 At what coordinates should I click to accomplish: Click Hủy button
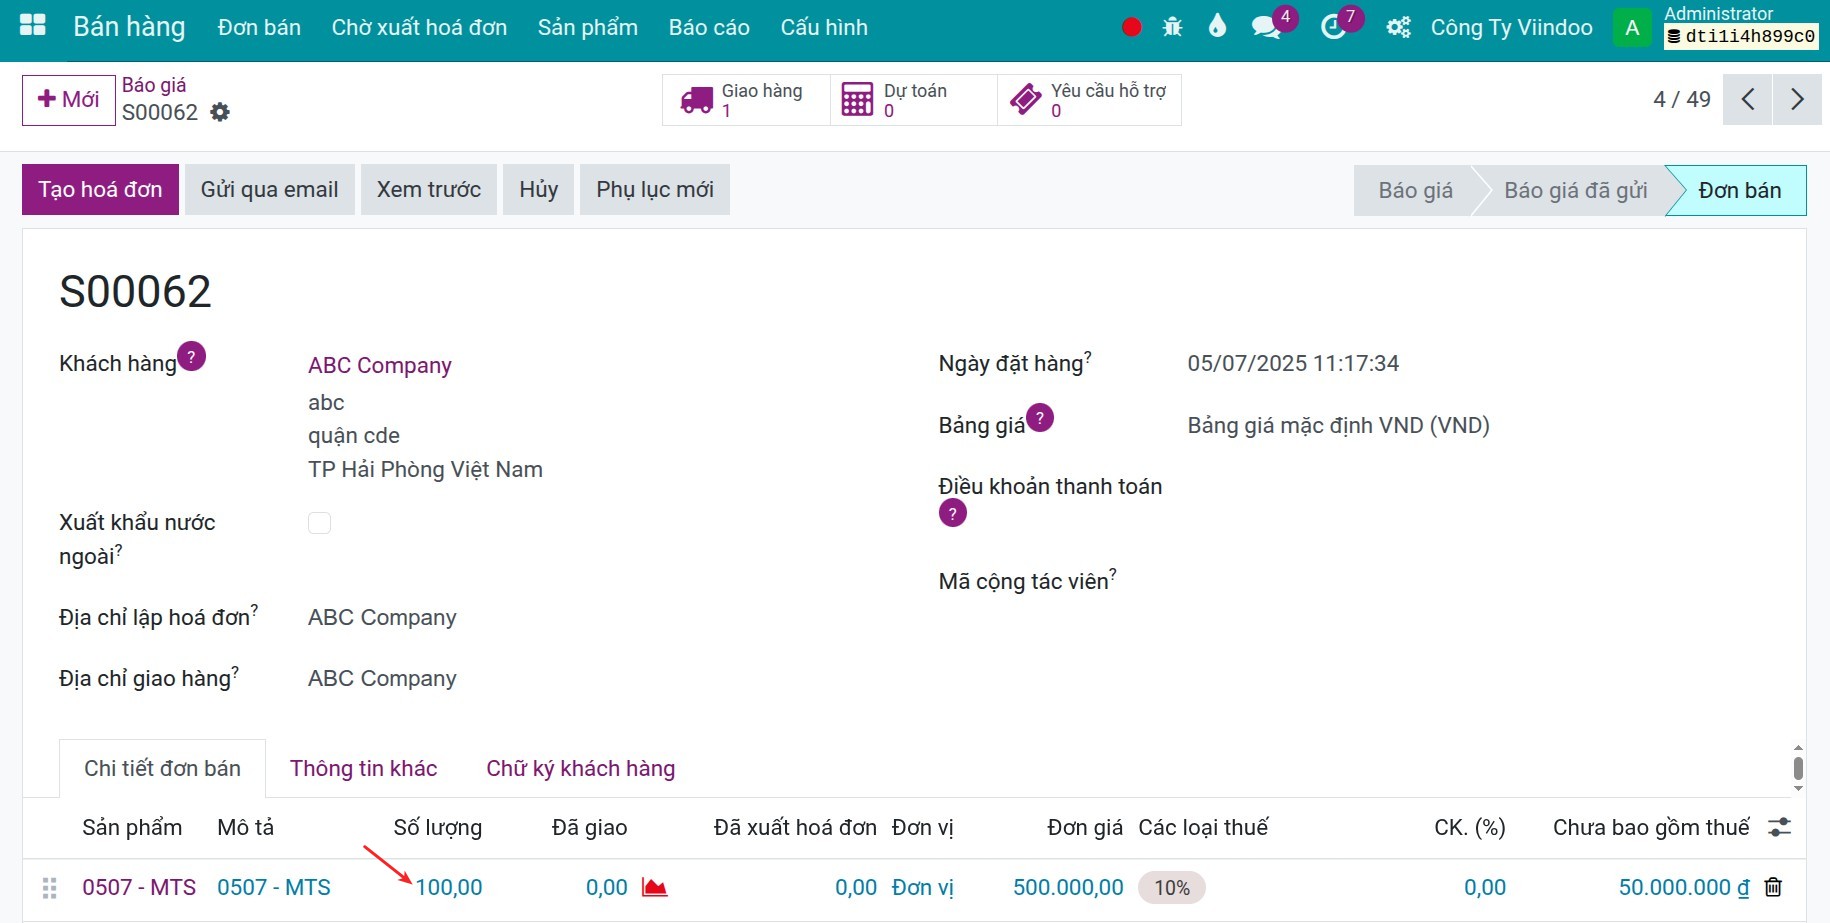click(x=538, y=190)
